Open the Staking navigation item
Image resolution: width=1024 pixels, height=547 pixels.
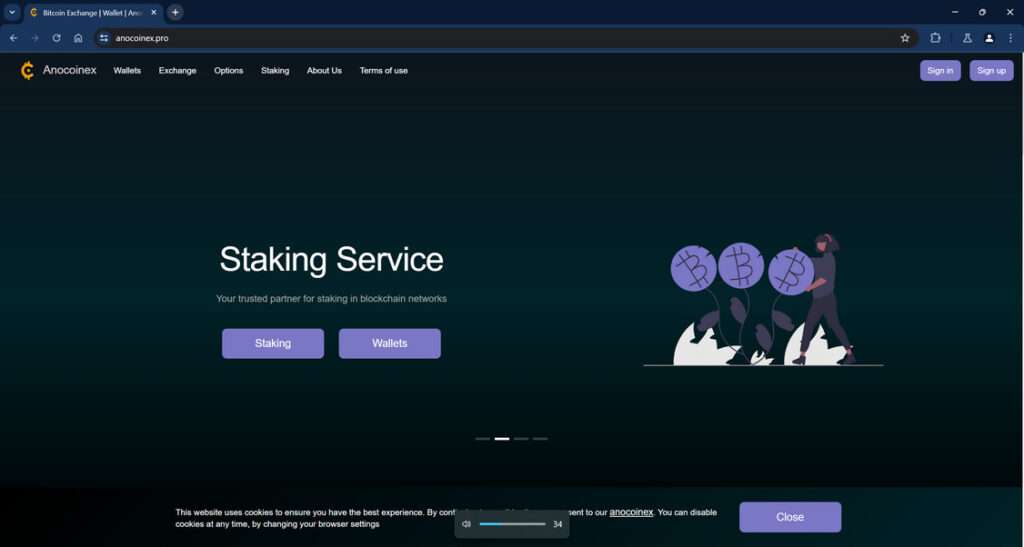(275, 70)
